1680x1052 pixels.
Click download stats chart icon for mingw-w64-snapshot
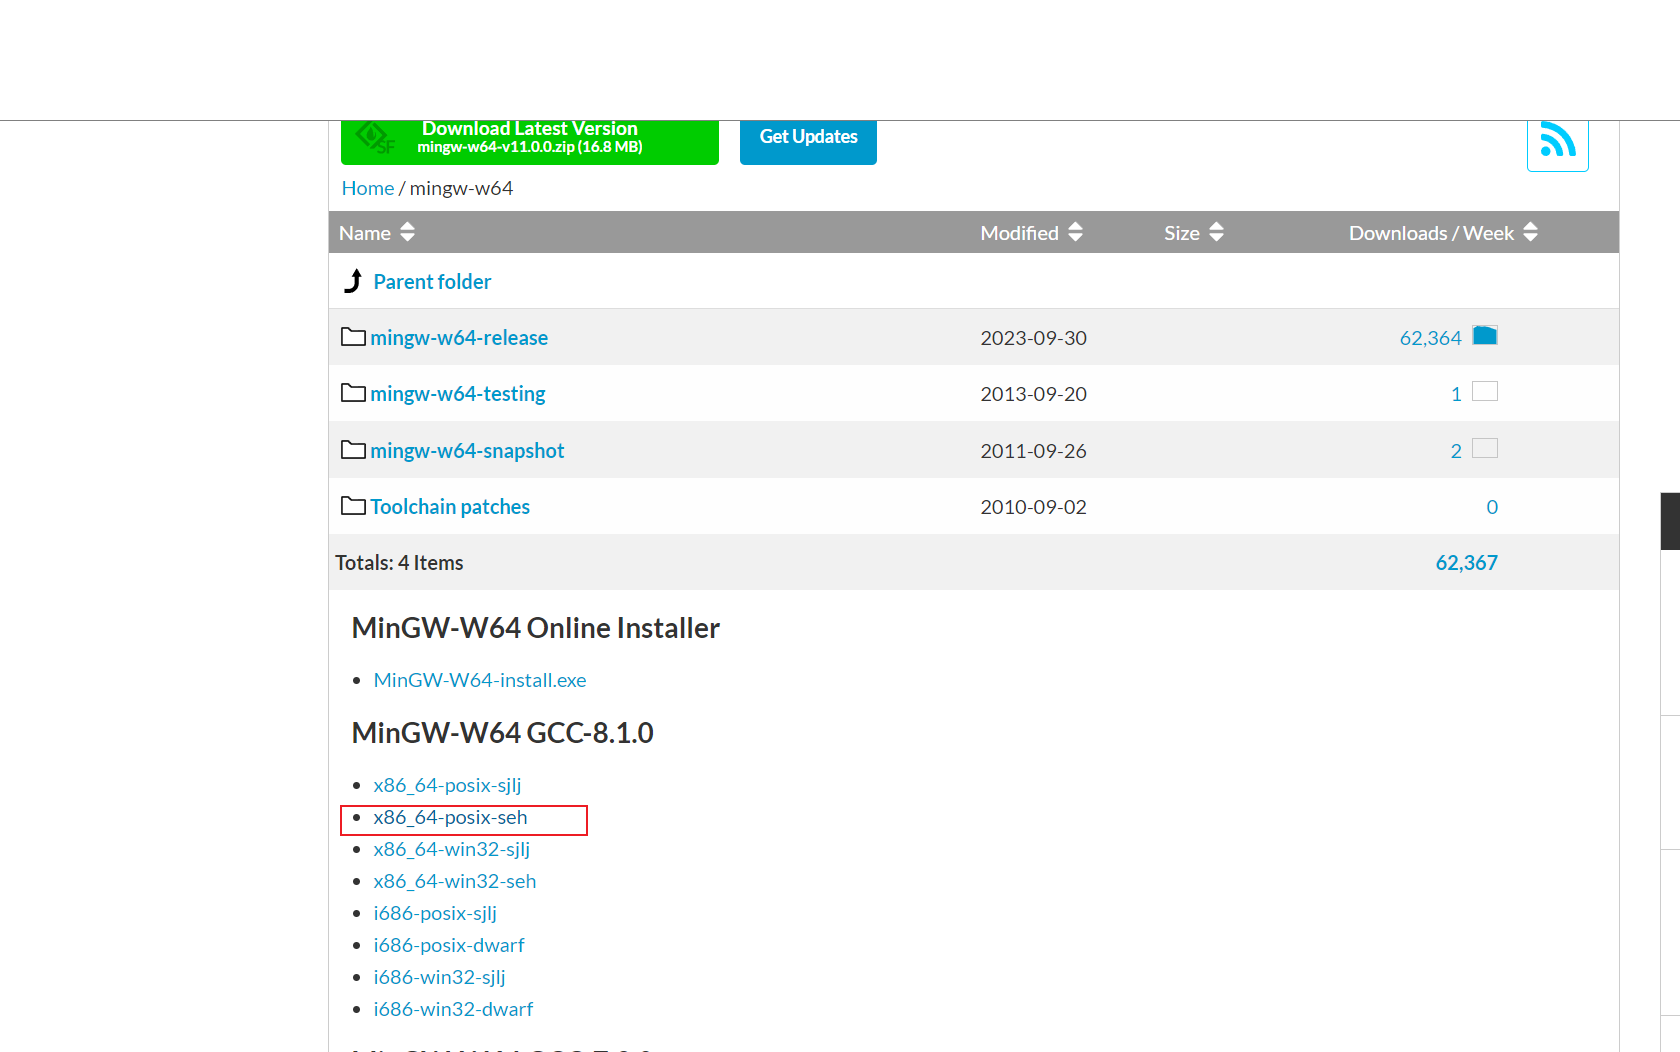coord(1485,449)
